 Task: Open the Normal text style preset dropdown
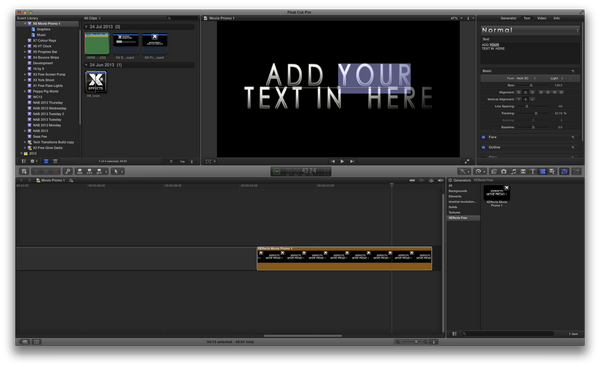tap(530, 30)
